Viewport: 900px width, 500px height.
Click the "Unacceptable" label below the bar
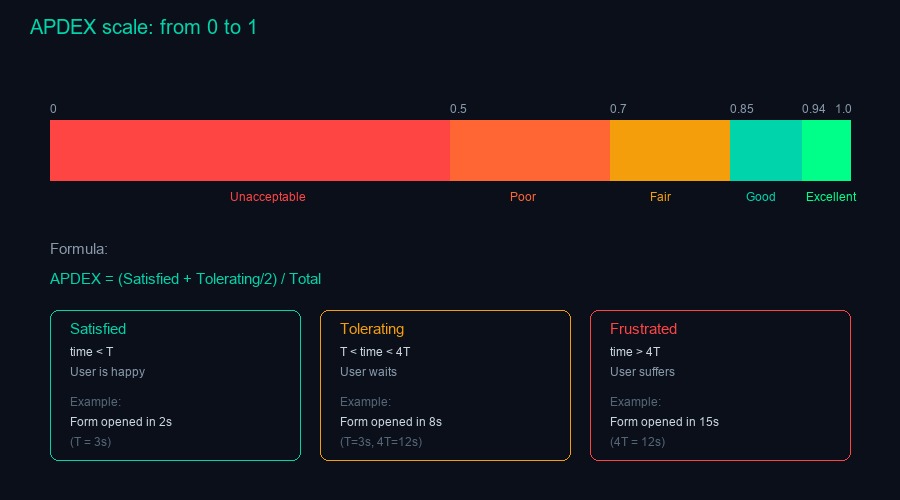pos(267,197)
